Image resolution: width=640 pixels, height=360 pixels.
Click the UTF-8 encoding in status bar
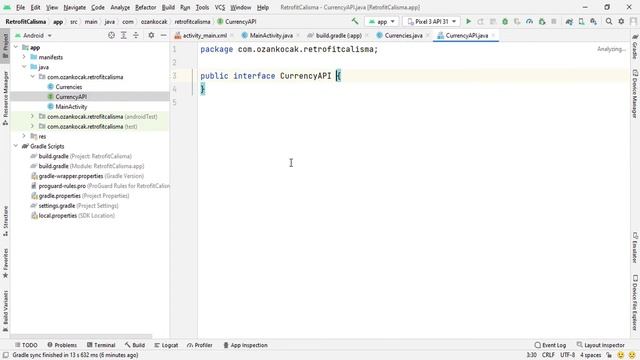(567, 355)
